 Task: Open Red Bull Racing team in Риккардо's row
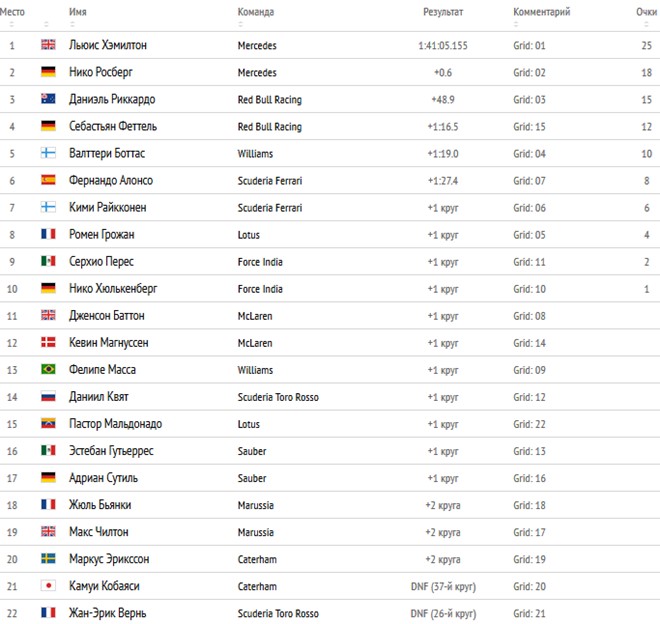[x=269, y=99]
